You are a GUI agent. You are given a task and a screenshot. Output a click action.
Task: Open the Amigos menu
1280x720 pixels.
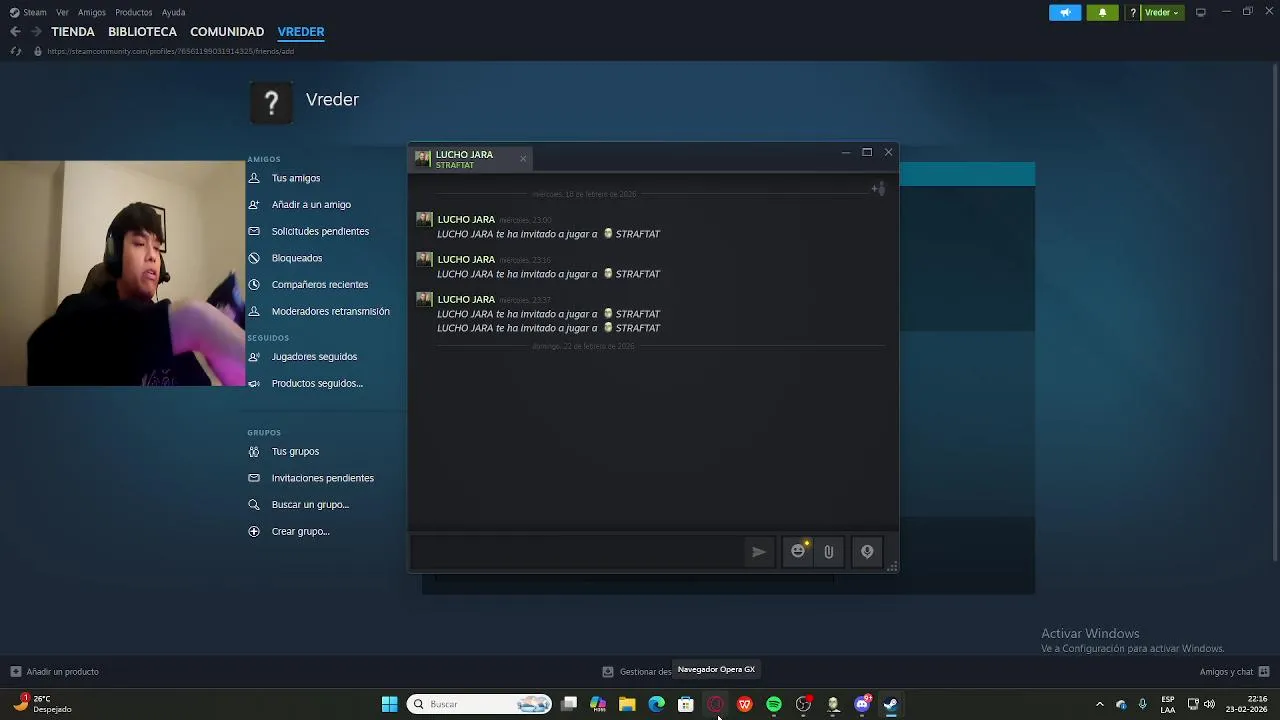point(92,12)
